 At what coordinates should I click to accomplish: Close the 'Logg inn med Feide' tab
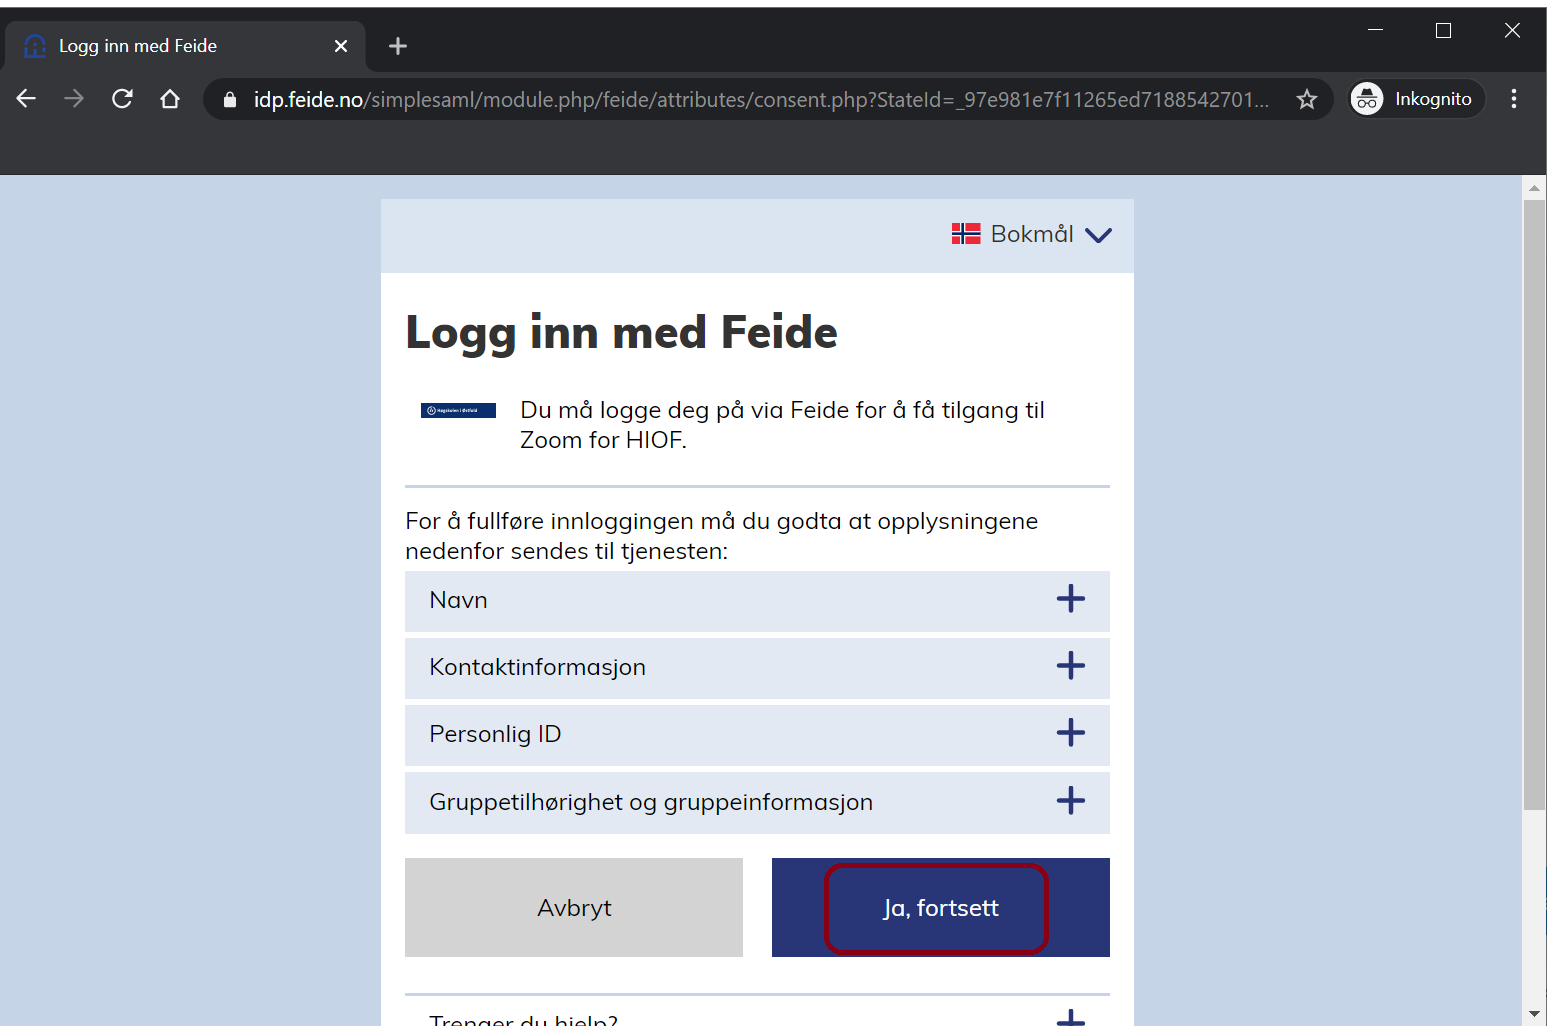341,46
